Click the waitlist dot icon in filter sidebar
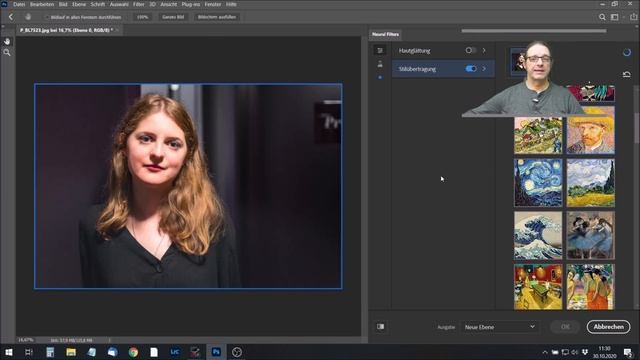 [x=380, y=77]
